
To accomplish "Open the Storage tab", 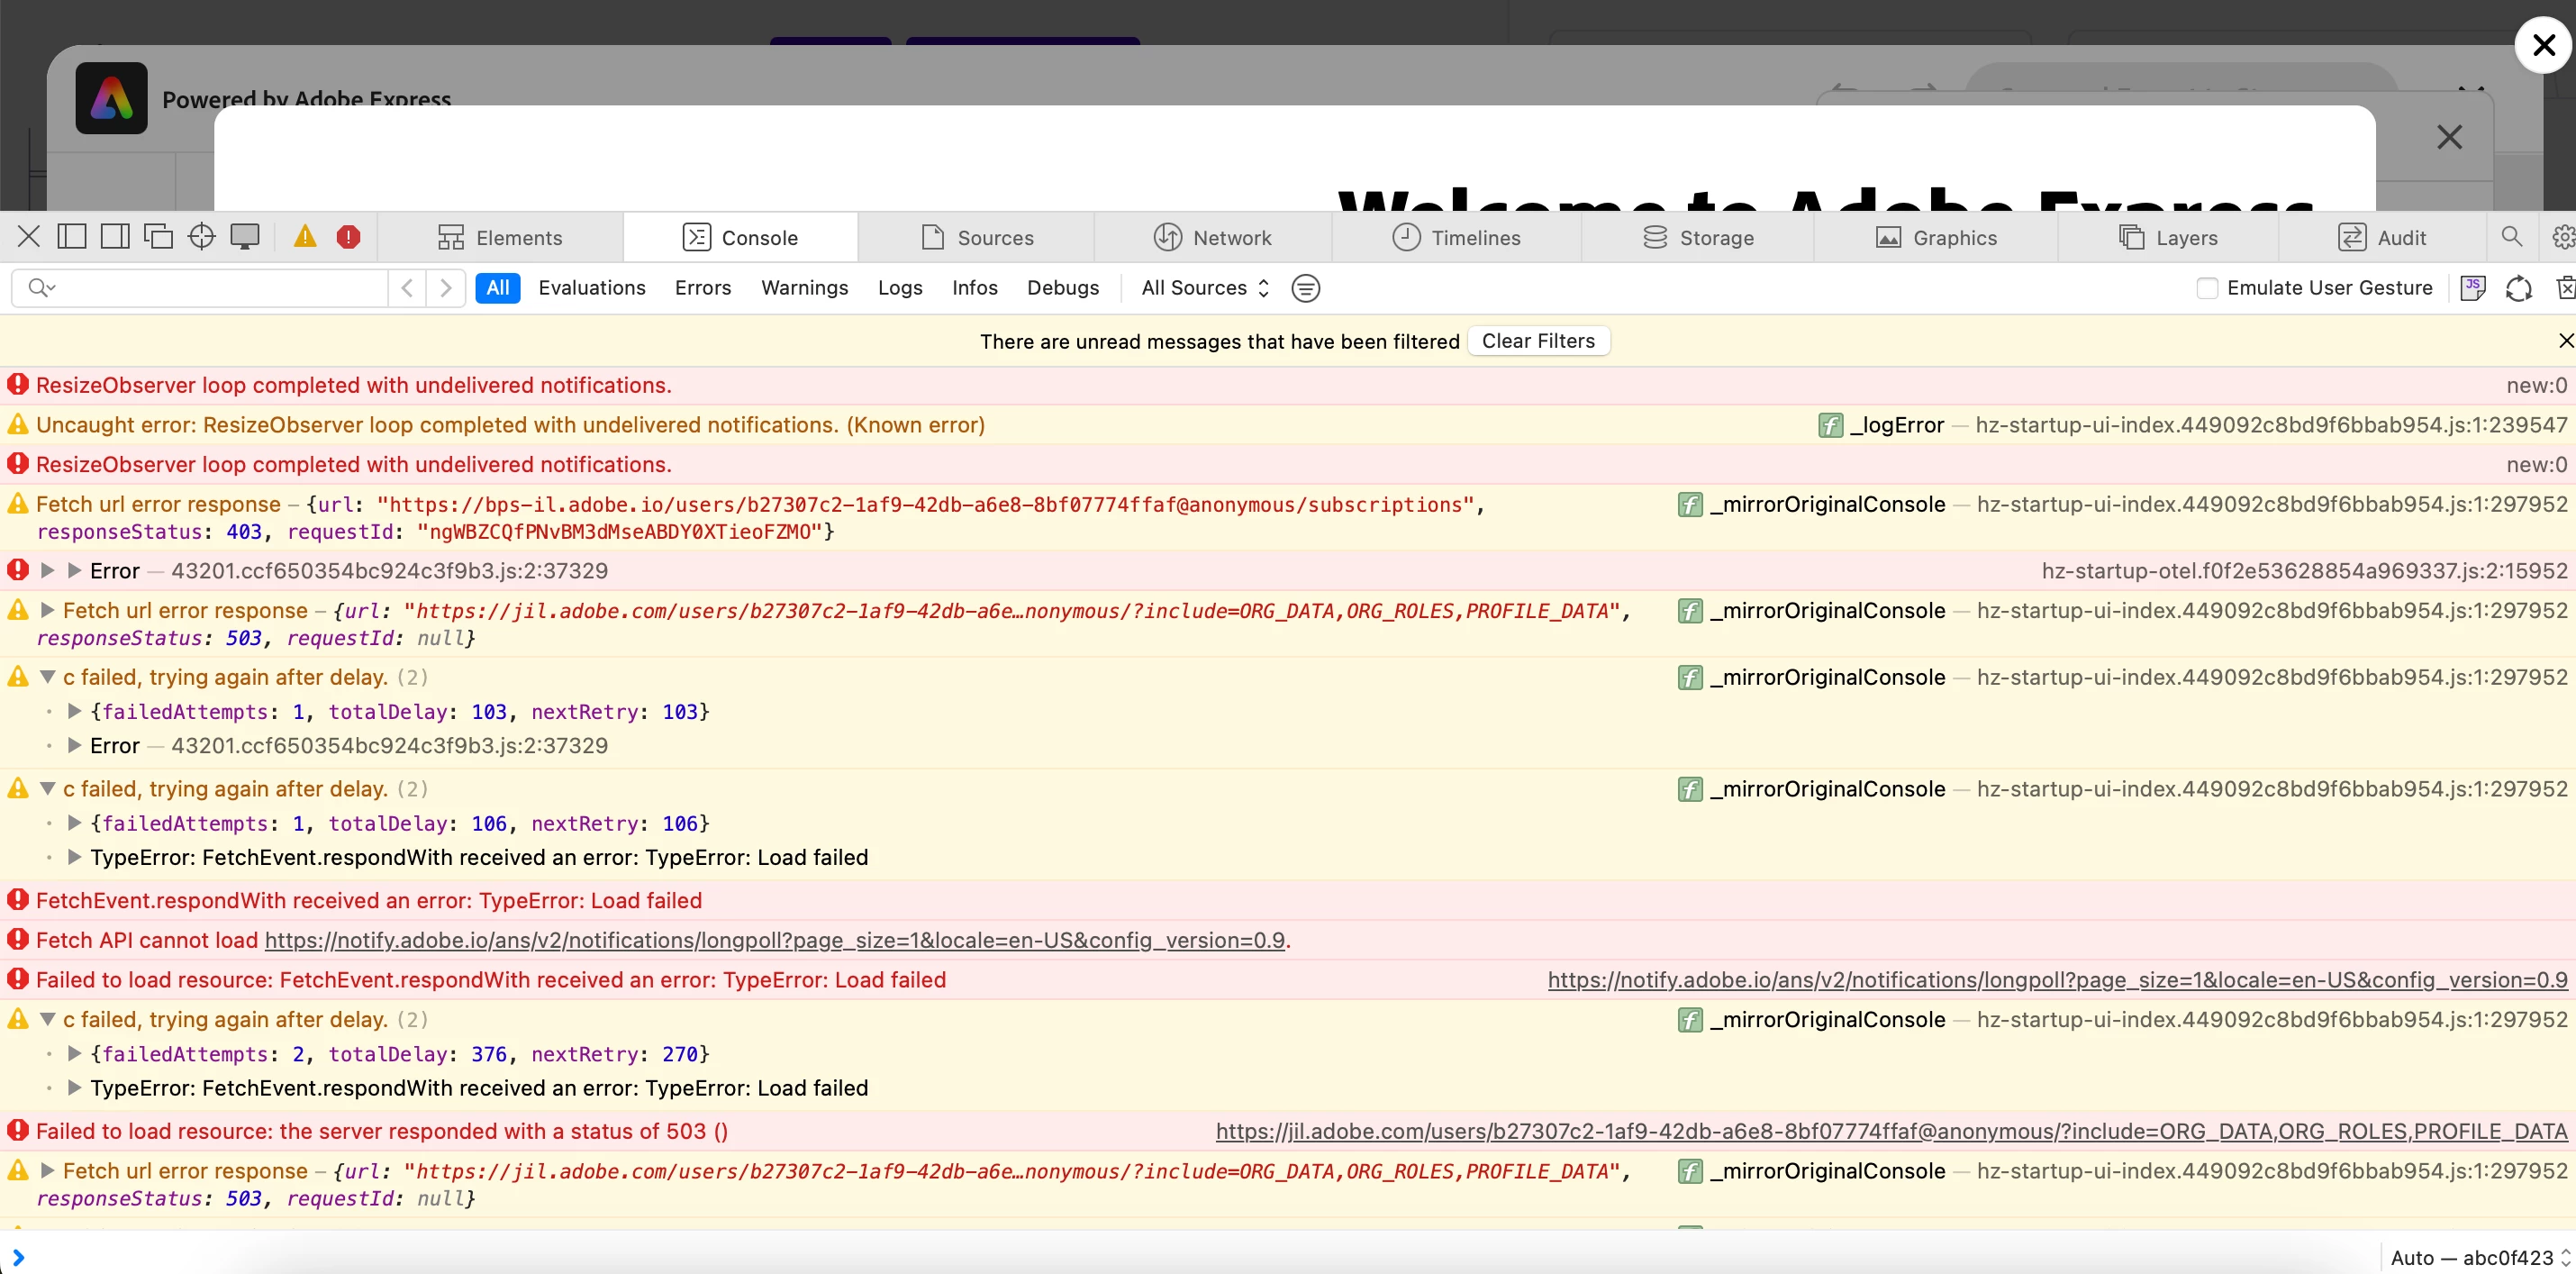I will [1697, 237].
